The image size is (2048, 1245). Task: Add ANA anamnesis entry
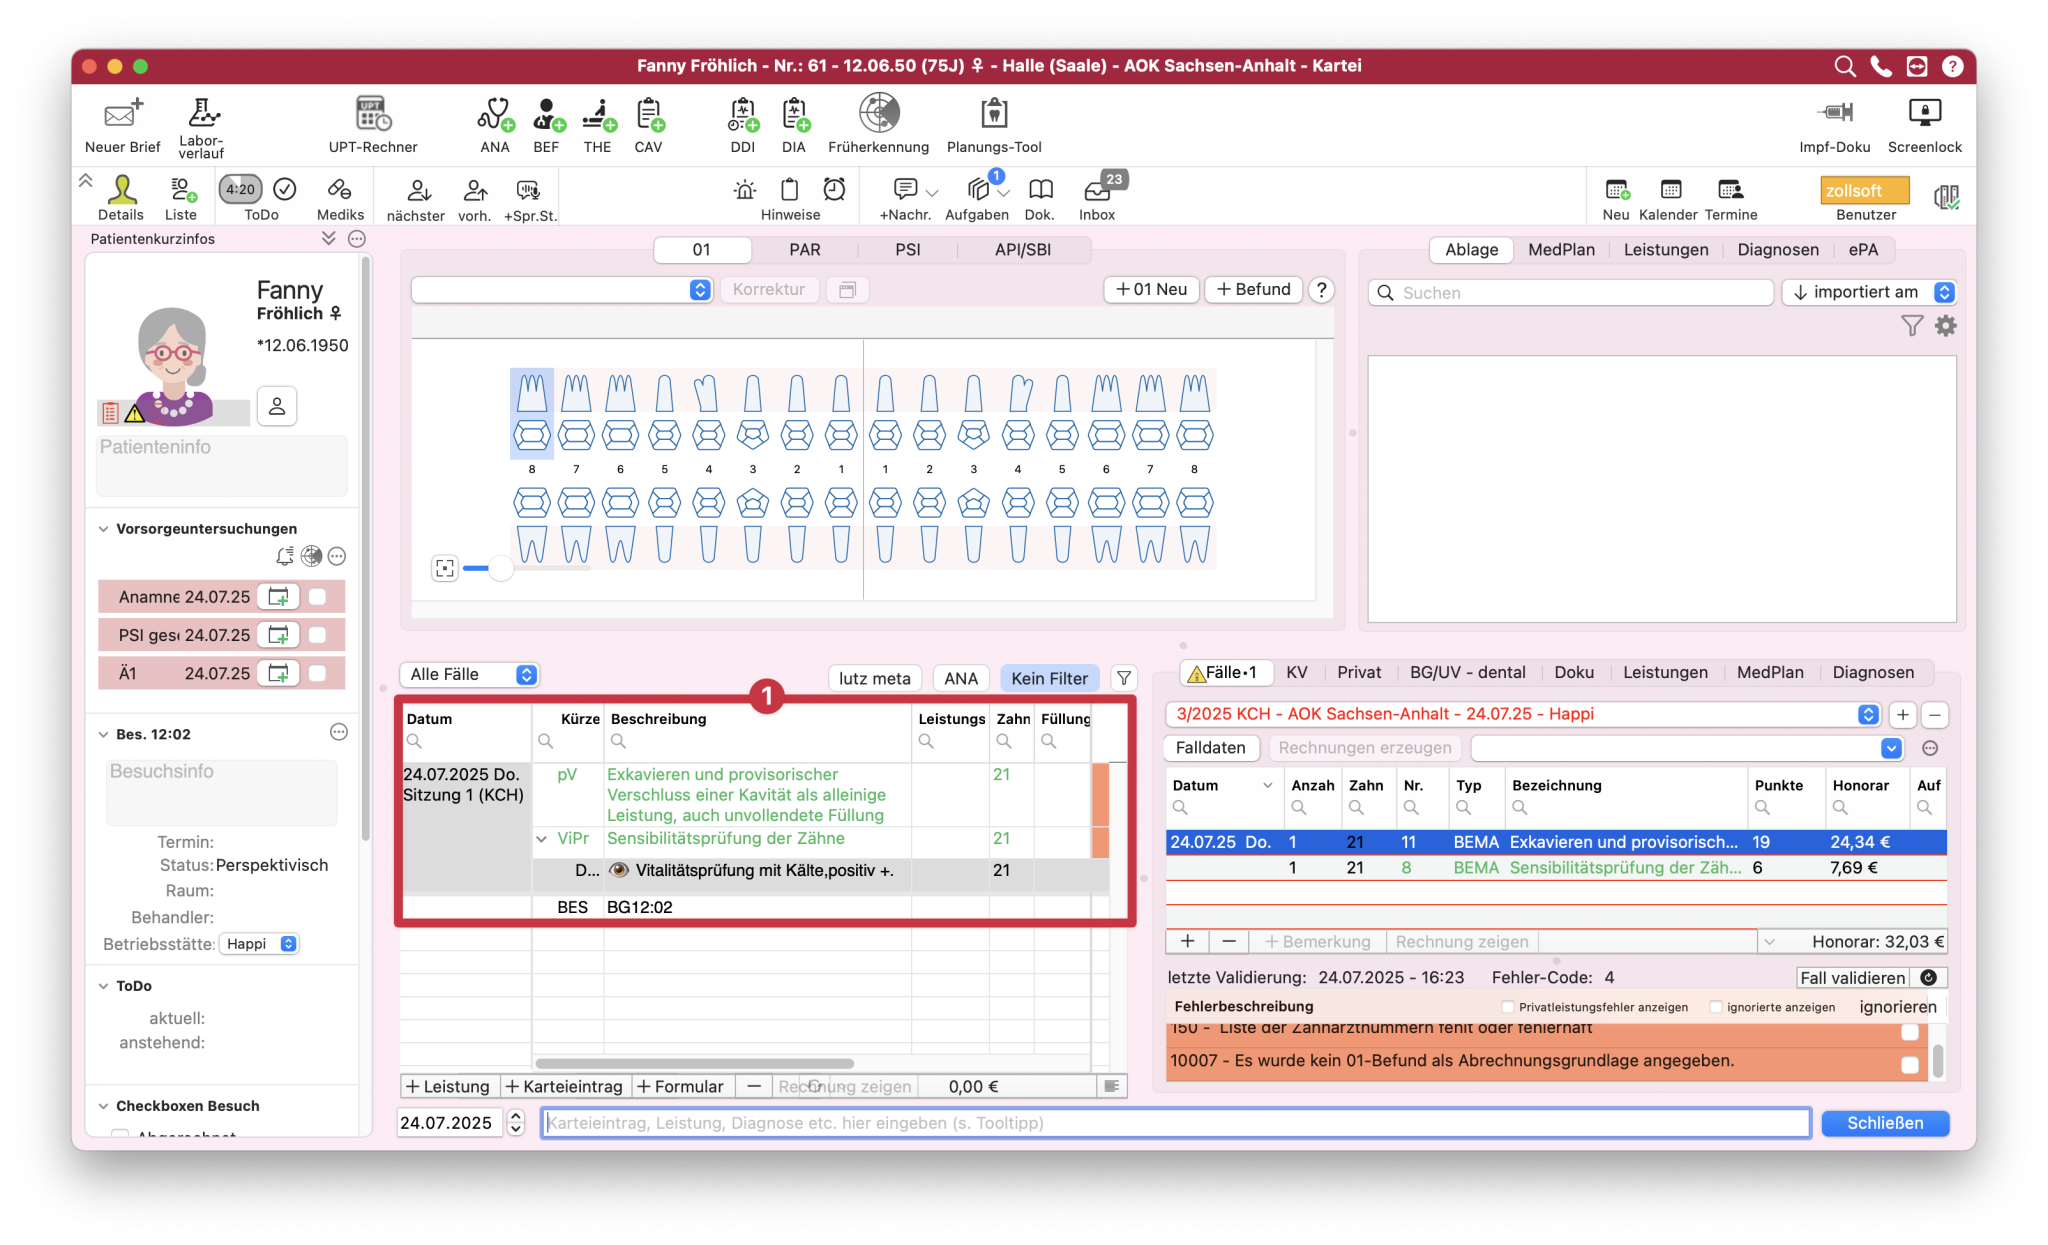[x=495, y=124]
